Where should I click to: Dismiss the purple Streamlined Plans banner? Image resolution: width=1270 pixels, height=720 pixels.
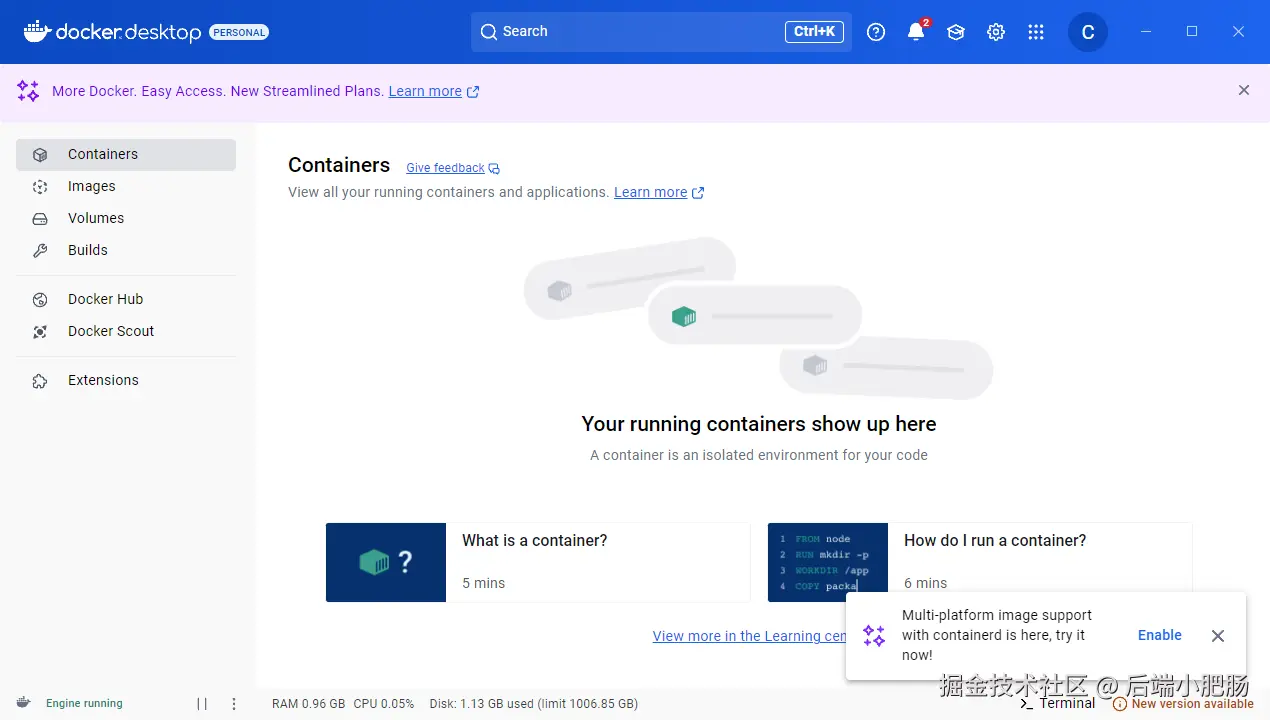pos(1244,90)
